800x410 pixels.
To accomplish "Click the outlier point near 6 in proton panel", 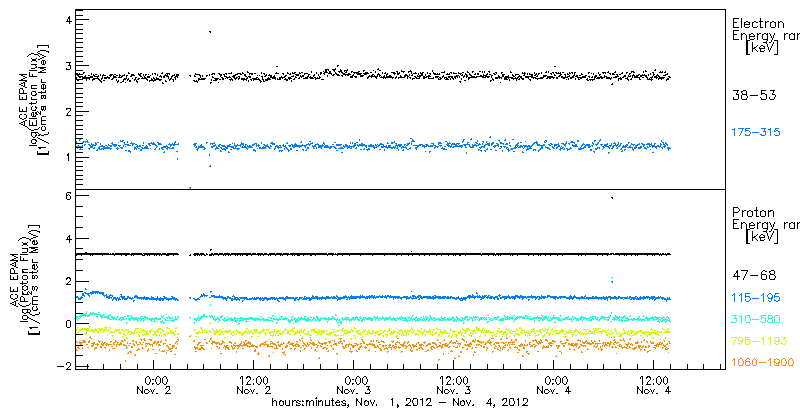I will [x=612, y=198].
